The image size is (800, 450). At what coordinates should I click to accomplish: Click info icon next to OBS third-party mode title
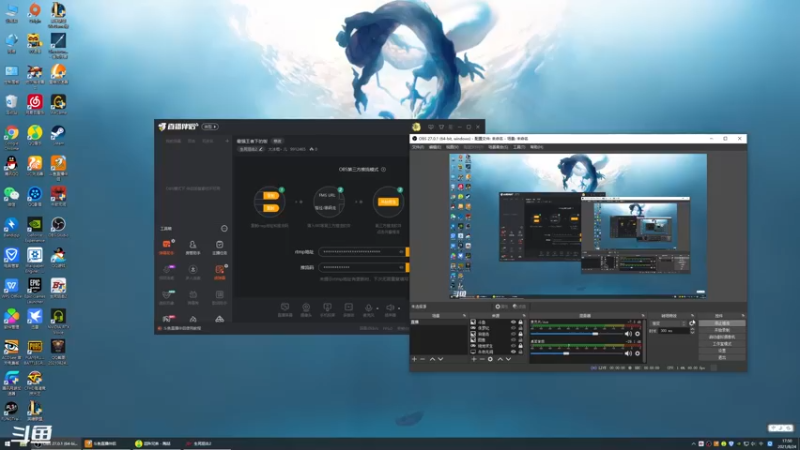pyautogui.click(x=384, y=169)
